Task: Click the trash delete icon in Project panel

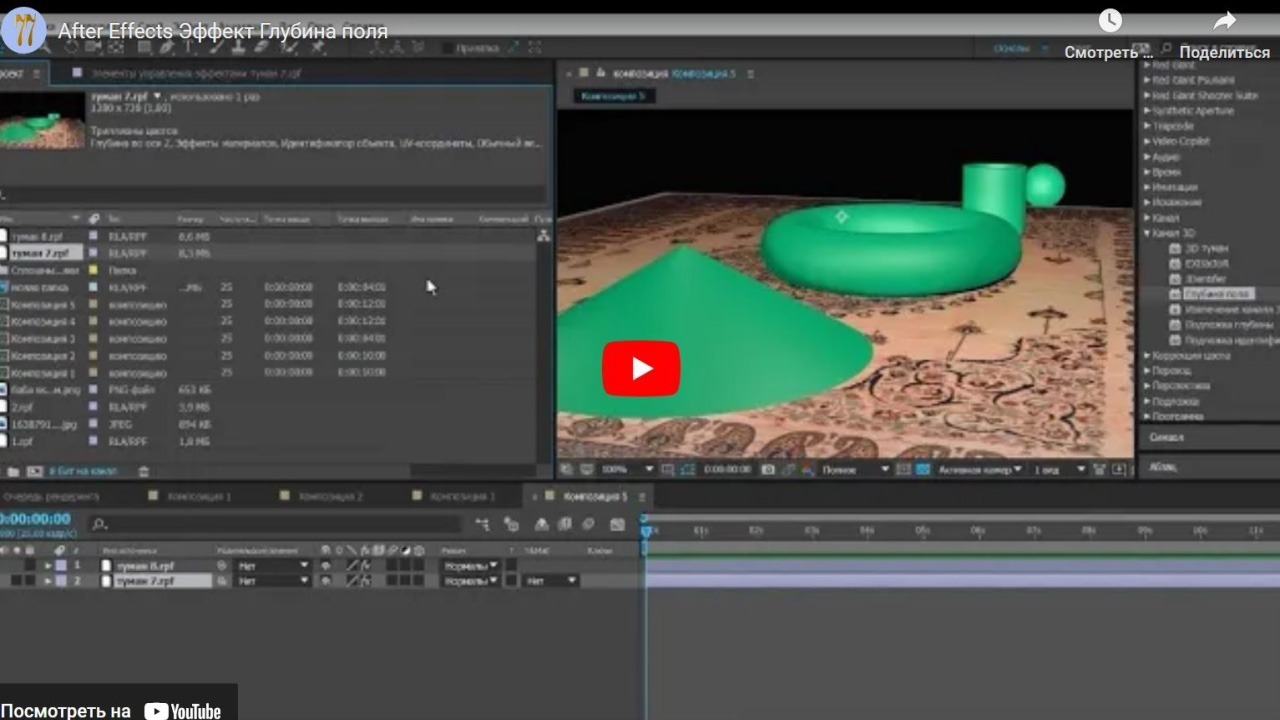Action: click(144, 471)
